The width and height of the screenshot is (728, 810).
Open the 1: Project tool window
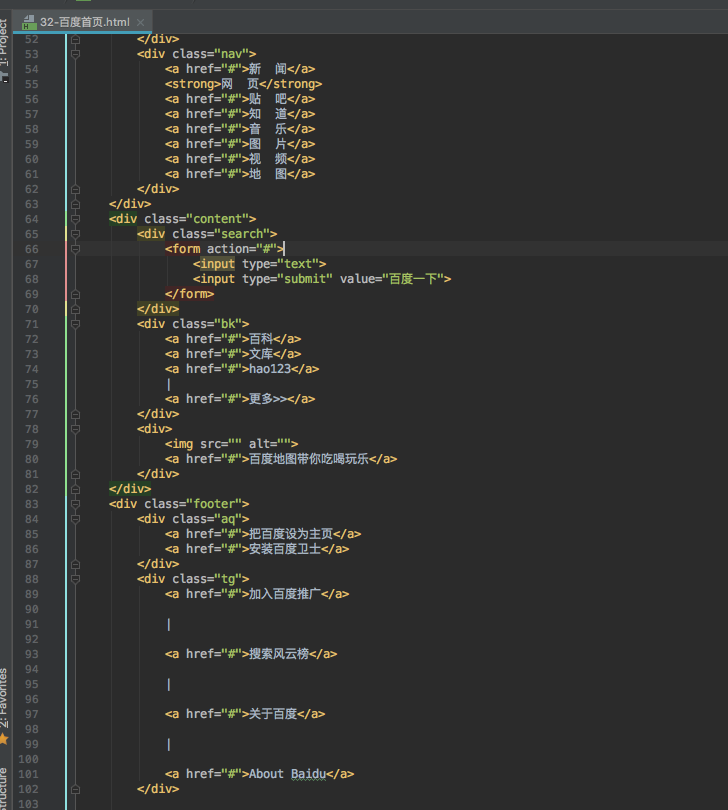point(4,44)
